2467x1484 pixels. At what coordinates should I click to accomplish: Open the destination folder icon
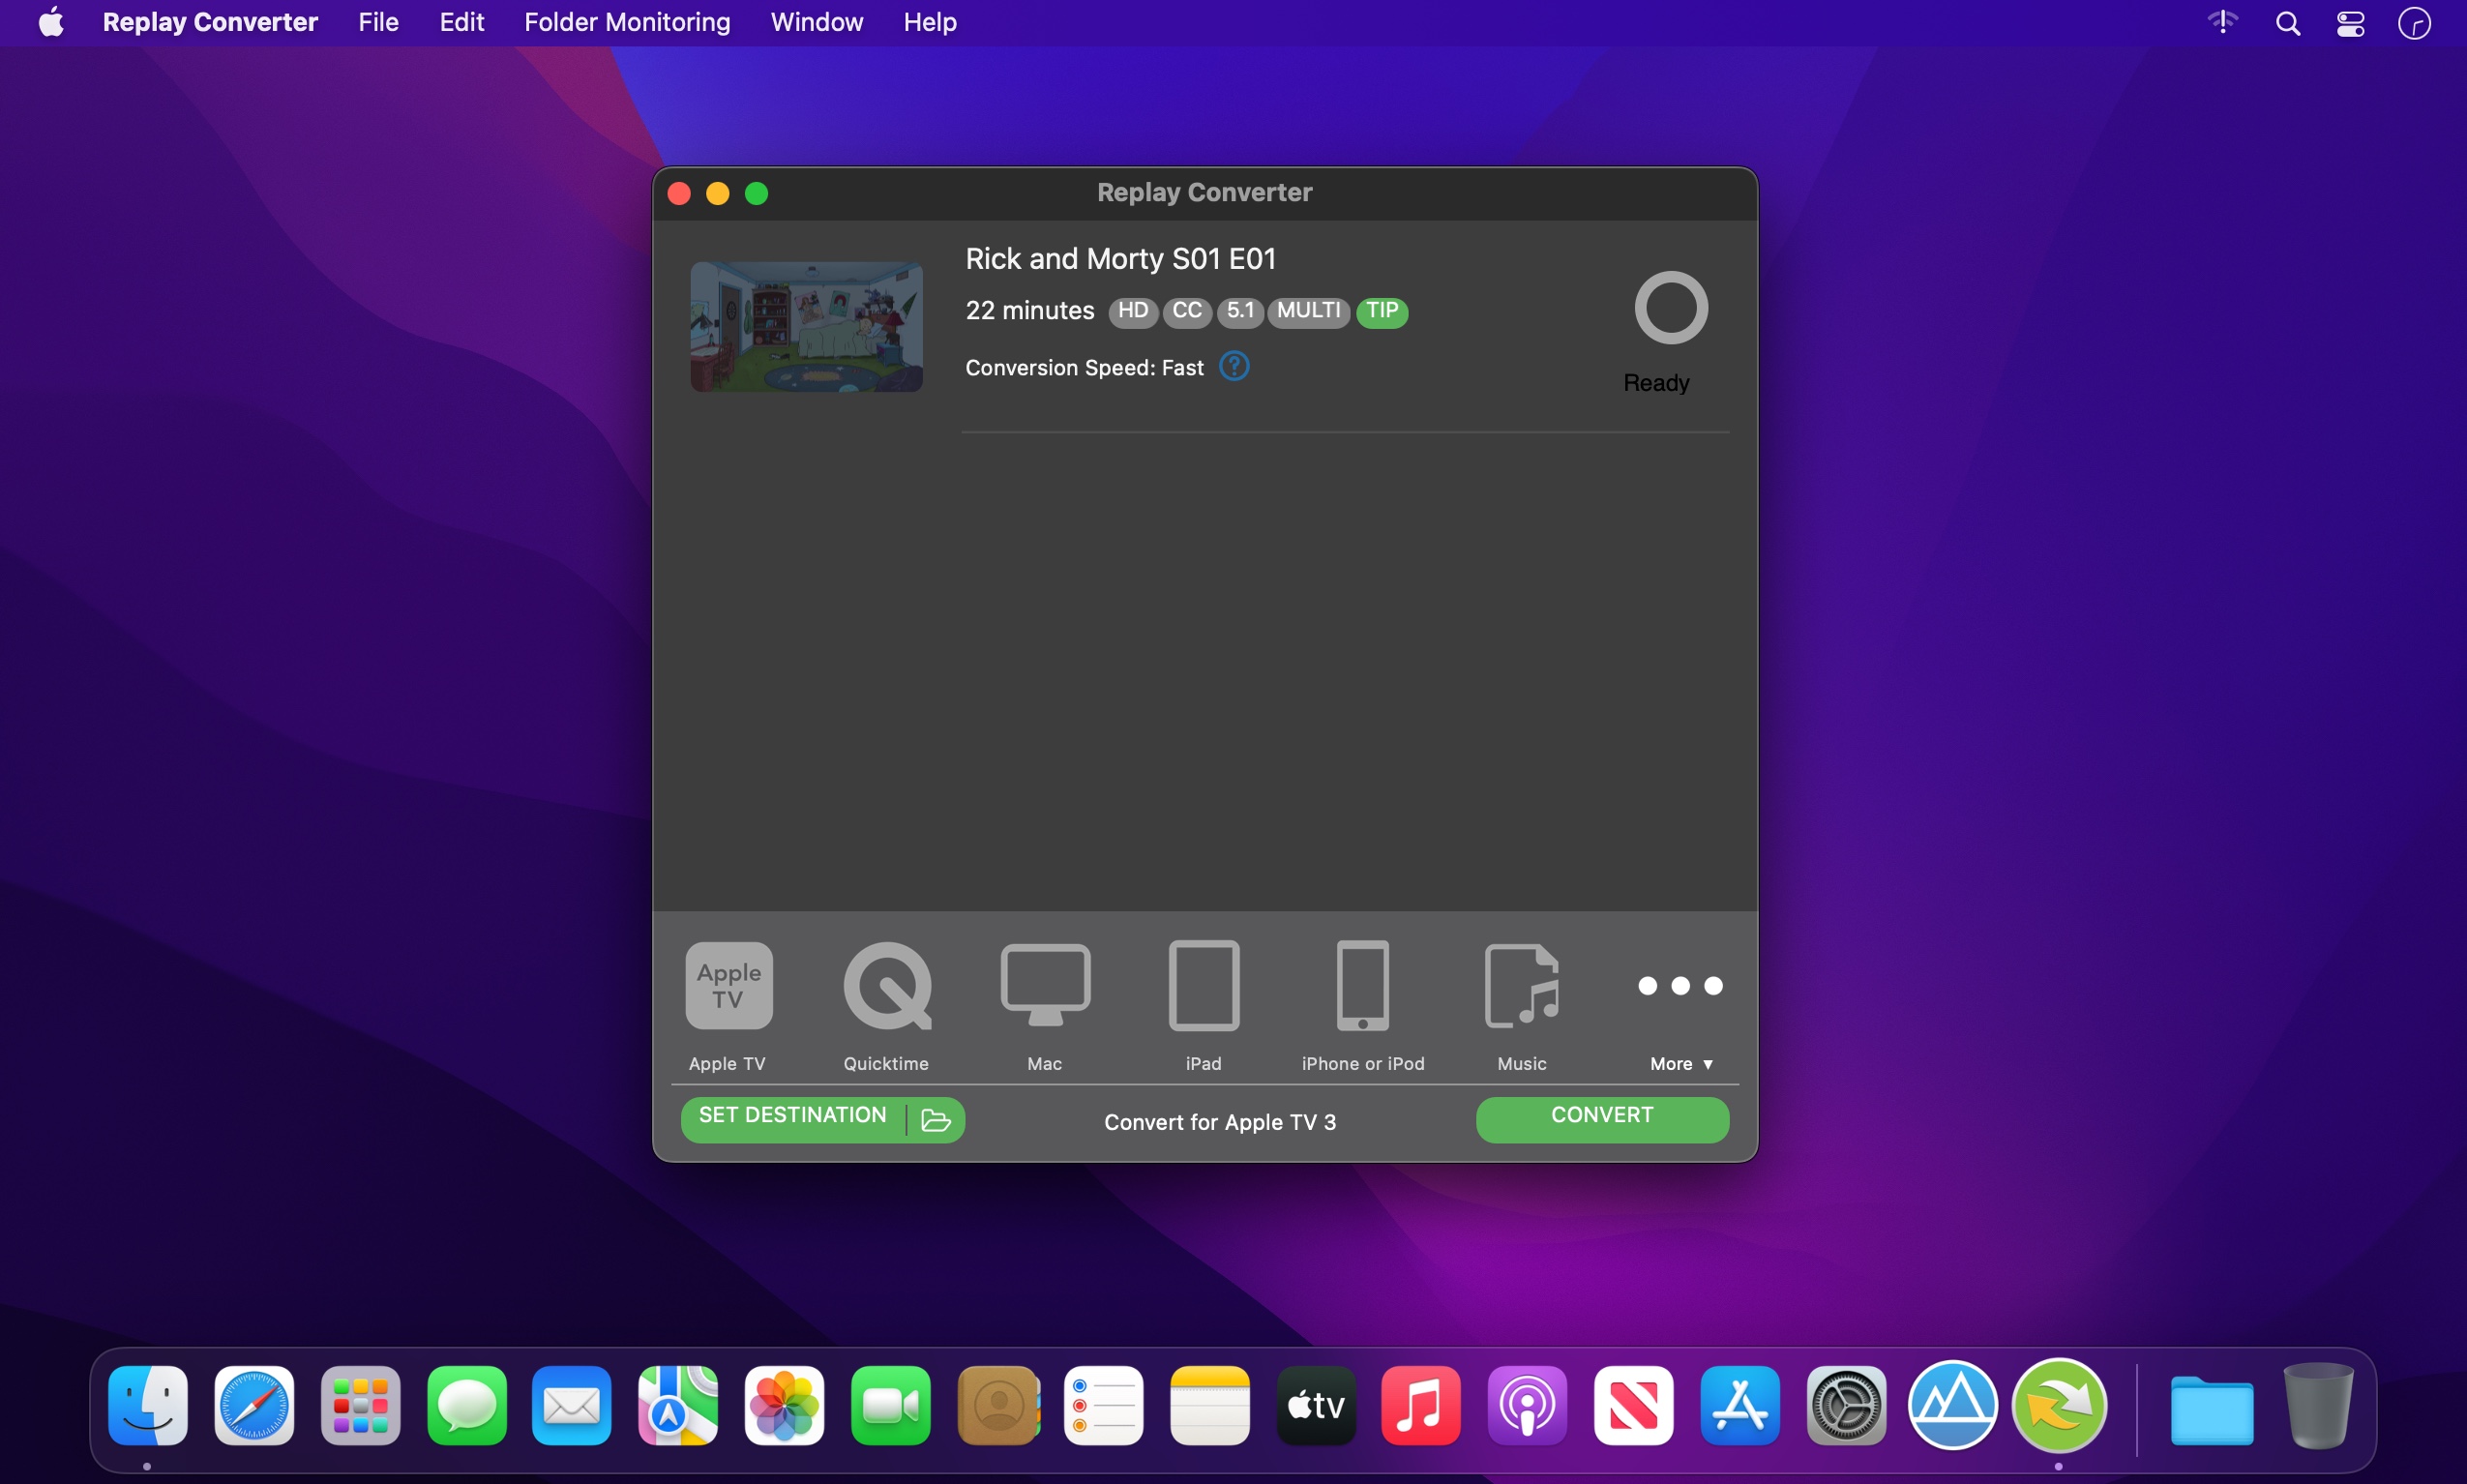(936, 1120)
